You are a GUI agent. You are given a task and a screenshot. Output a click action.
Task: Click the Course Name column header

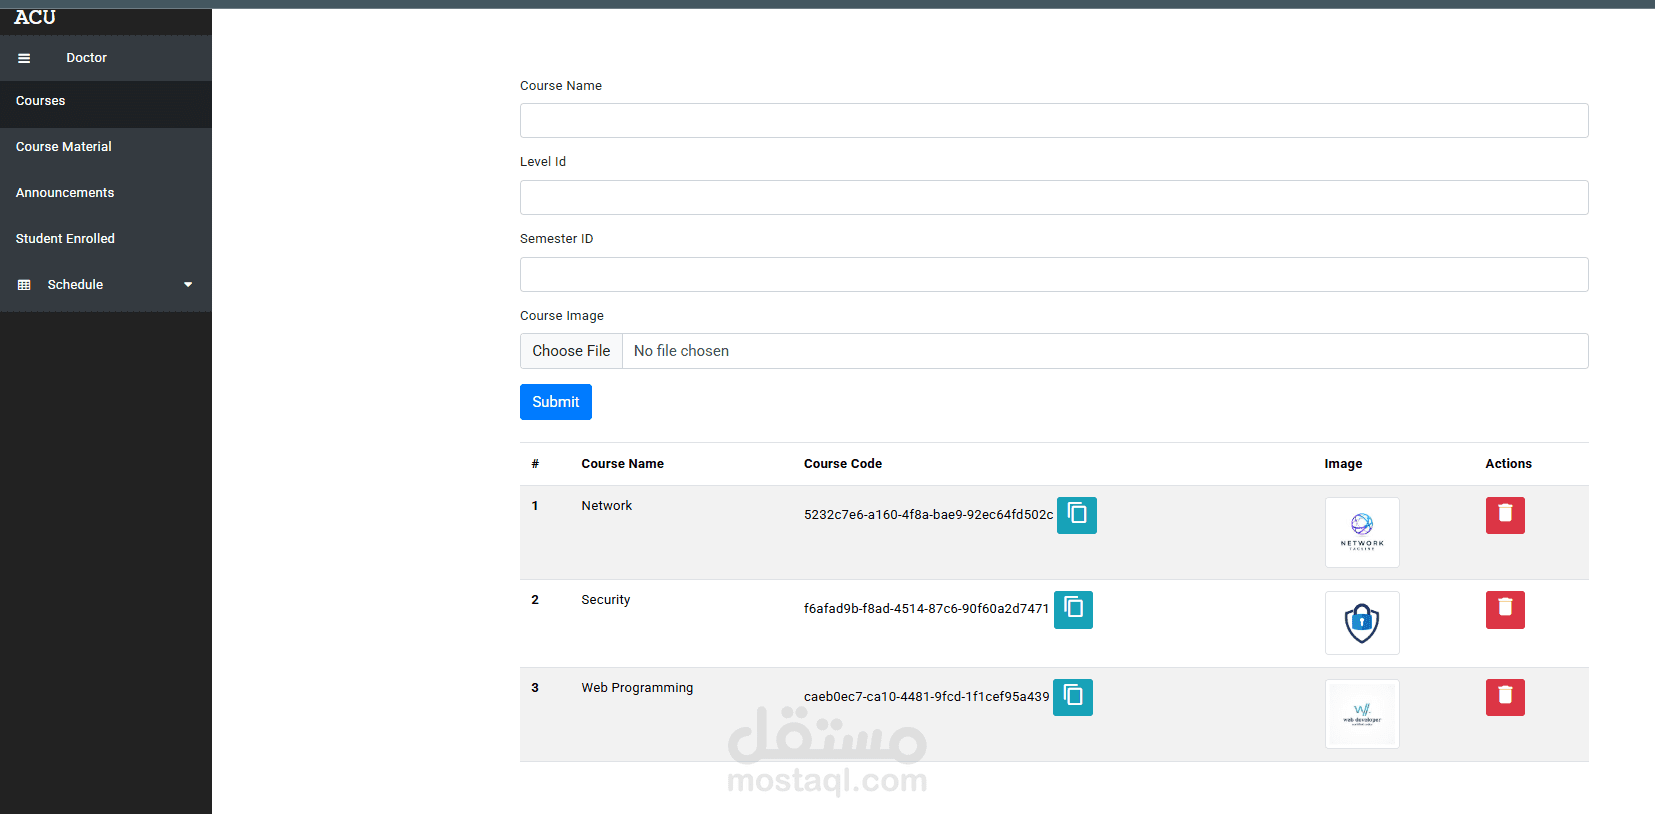[x=623, y=464]
